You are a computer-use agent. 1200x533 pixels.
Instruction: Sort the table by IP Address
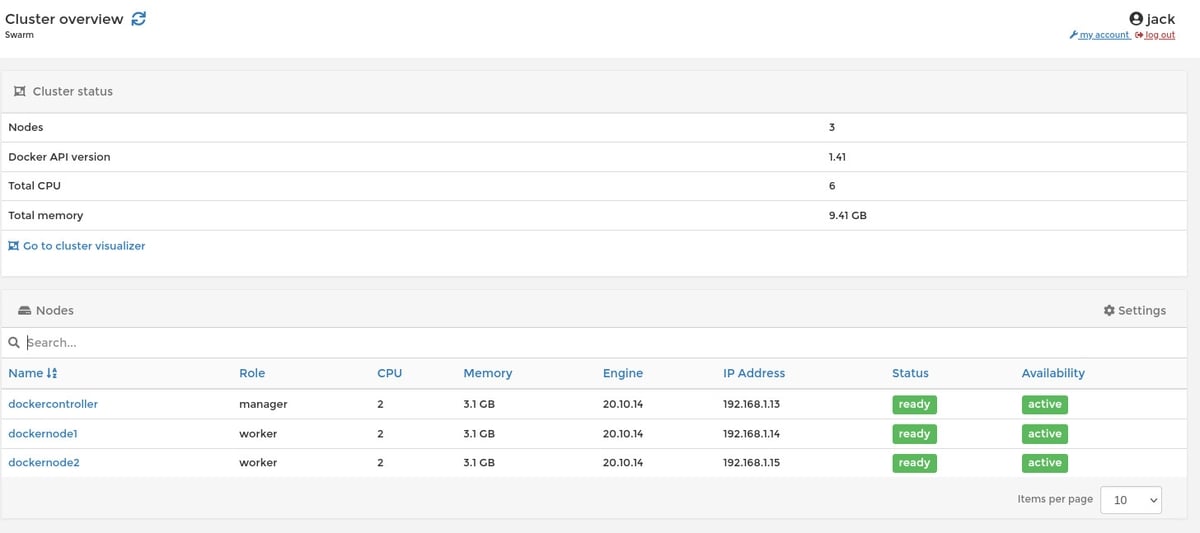click(x=754, y=373)
